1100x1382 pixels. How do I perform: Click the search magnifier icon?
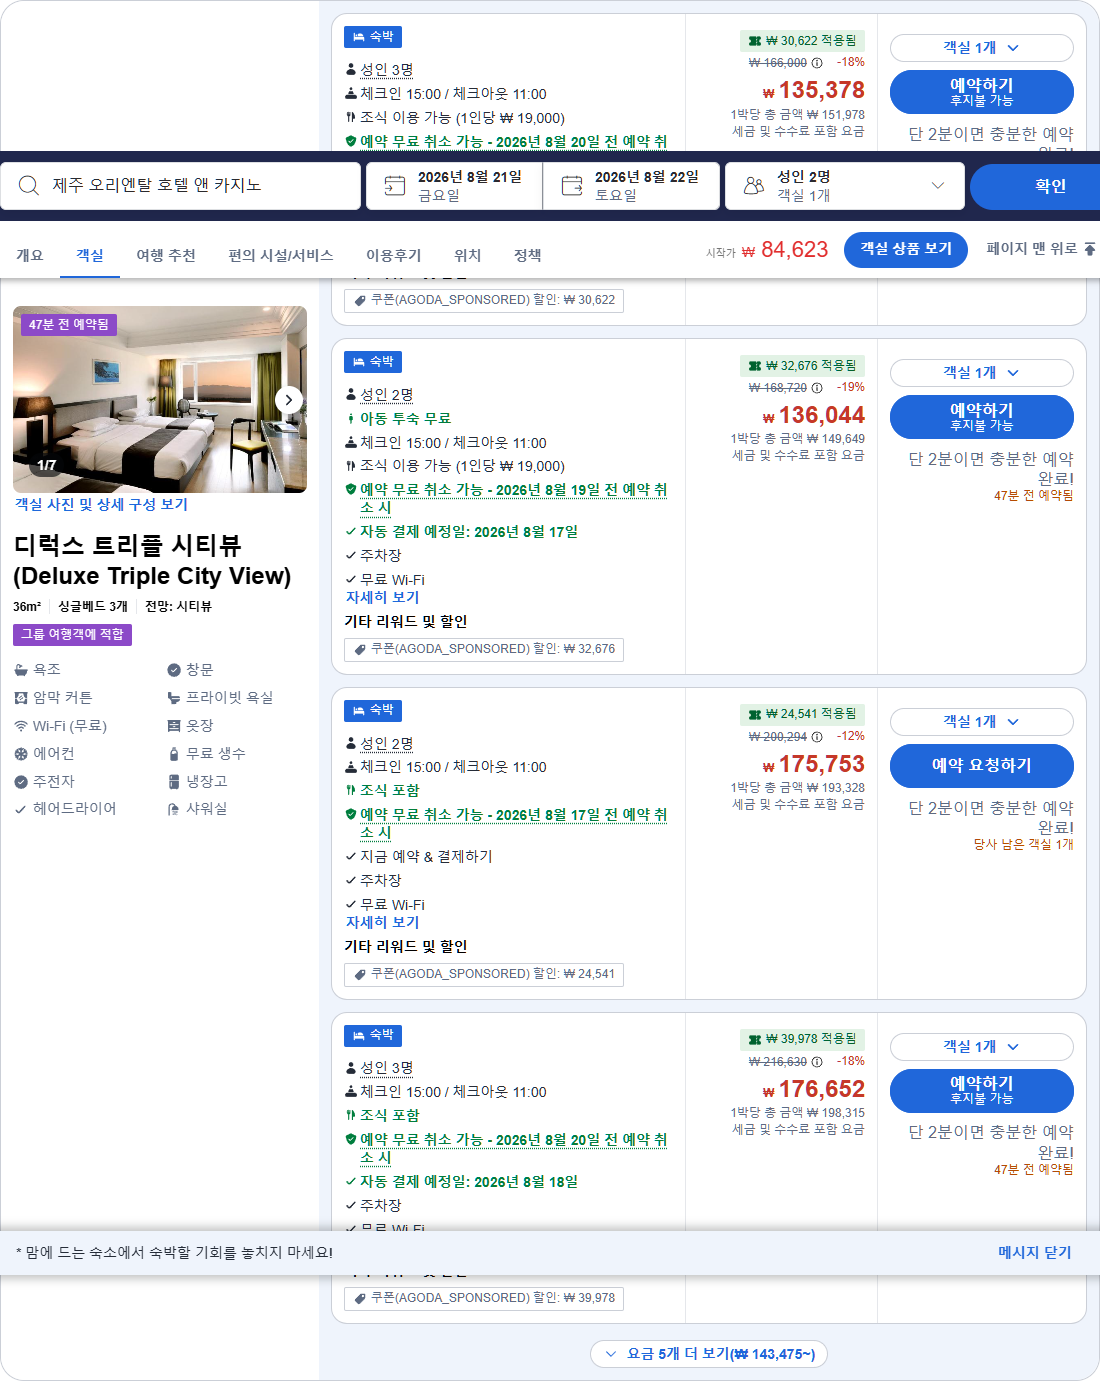click(29, 186)
